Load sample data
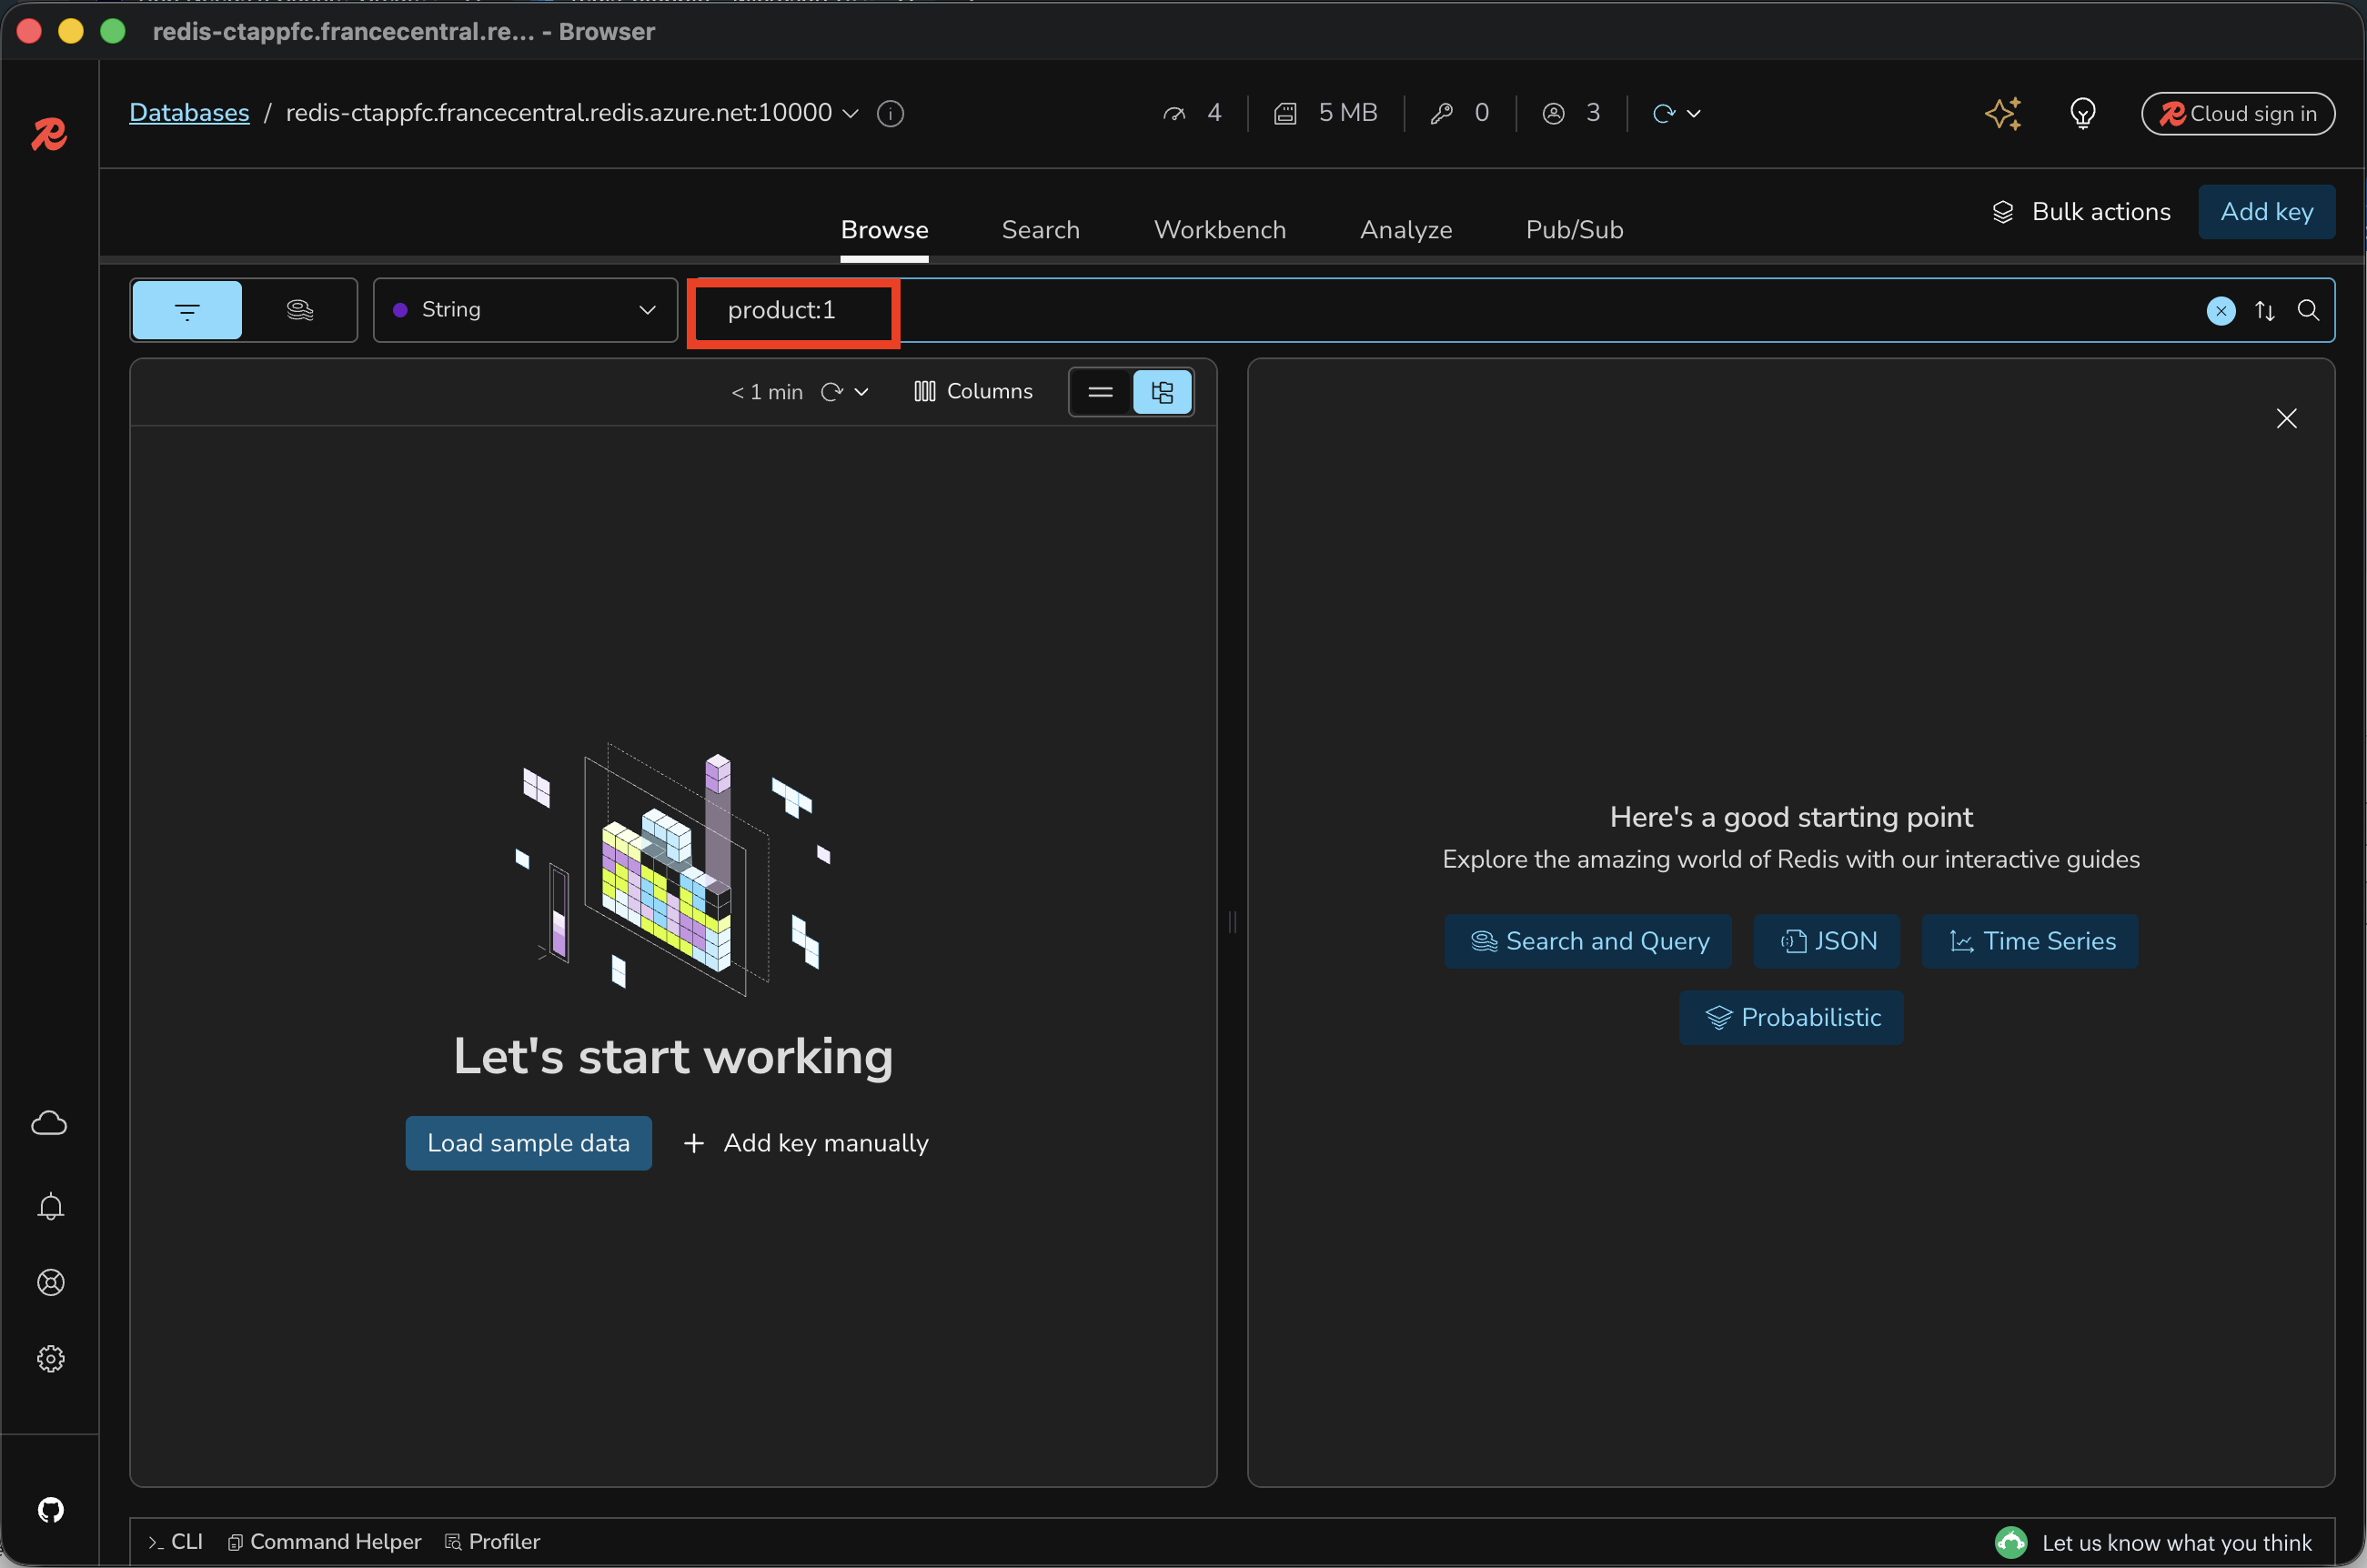 tap(528, 1143)
